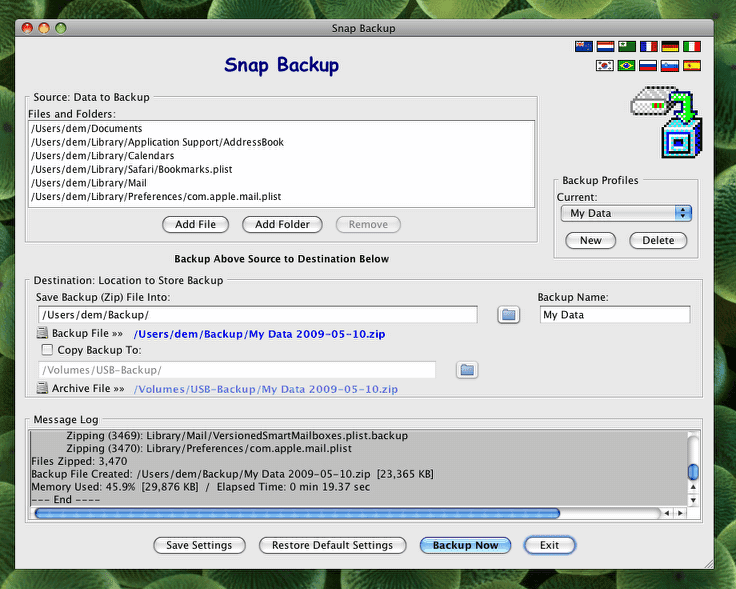Click document icon beside Backup File

click(x=42, y=333)
